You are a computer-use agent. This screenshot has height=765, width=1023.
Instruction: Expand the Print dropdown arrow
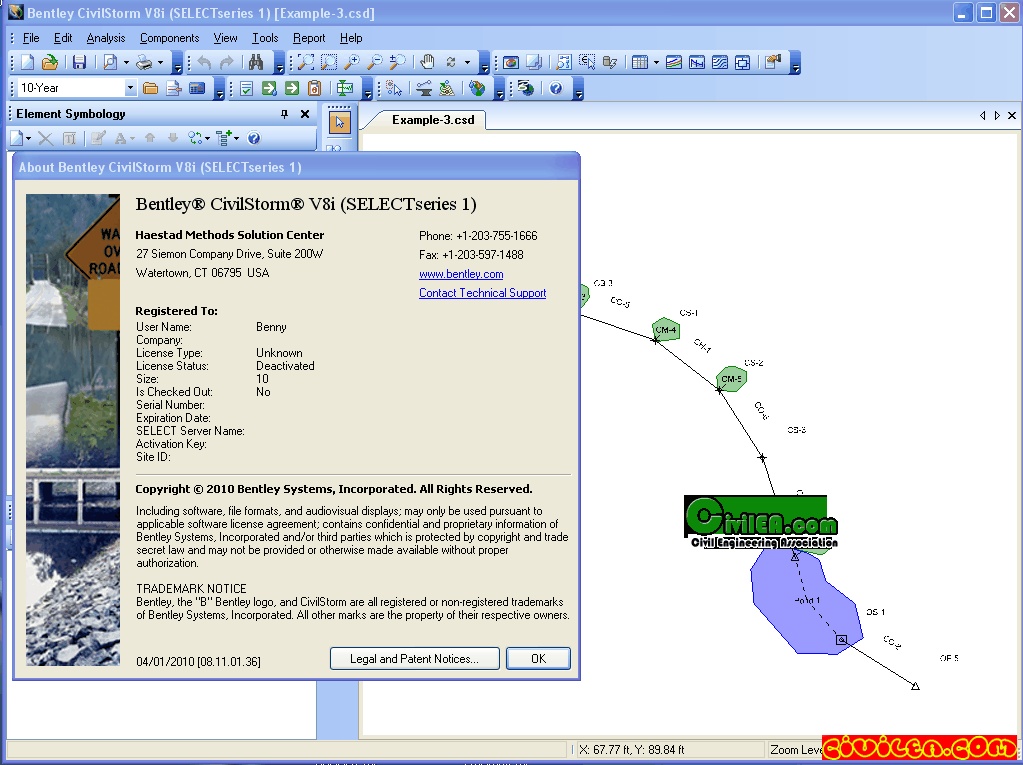[160, 63]
